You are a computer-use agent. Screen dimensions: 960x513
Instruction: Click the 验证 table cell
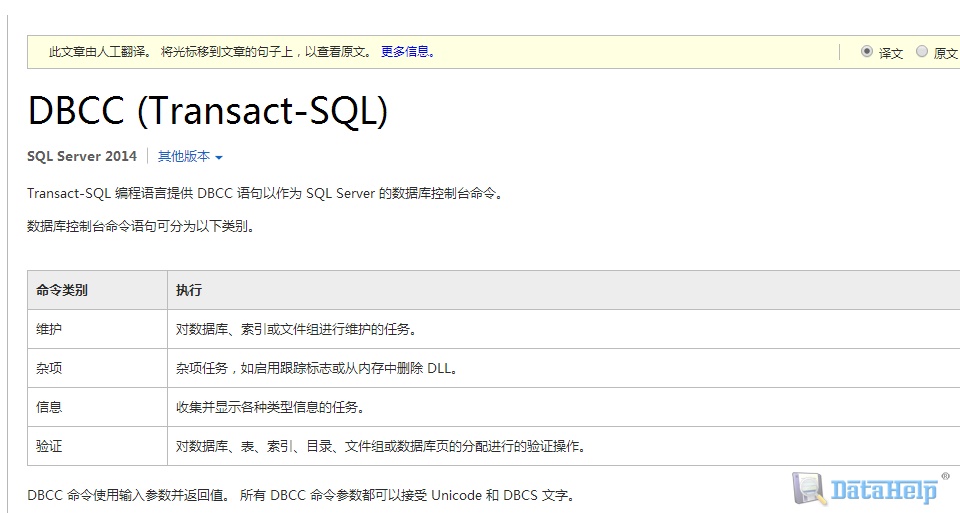(x=97, y=446)
